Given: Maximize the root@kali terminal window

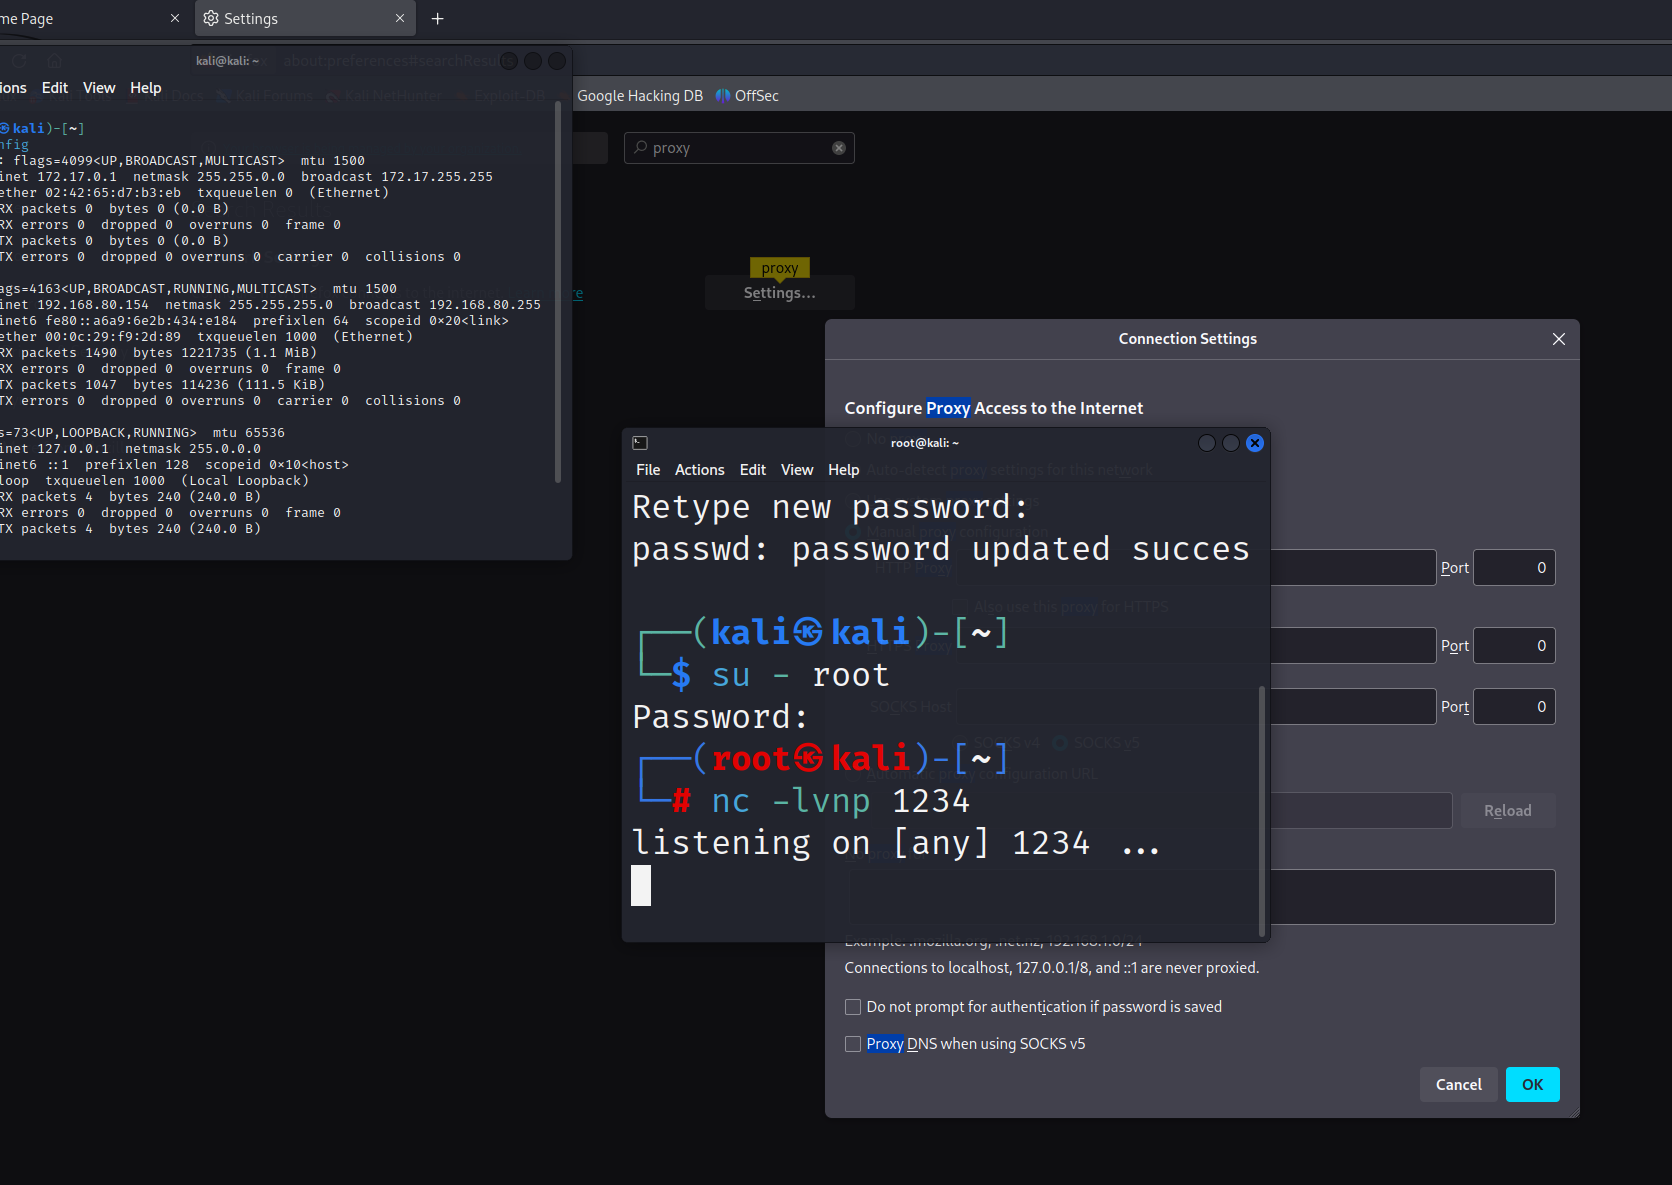Looking at the screenshot, I should 1231,443.
